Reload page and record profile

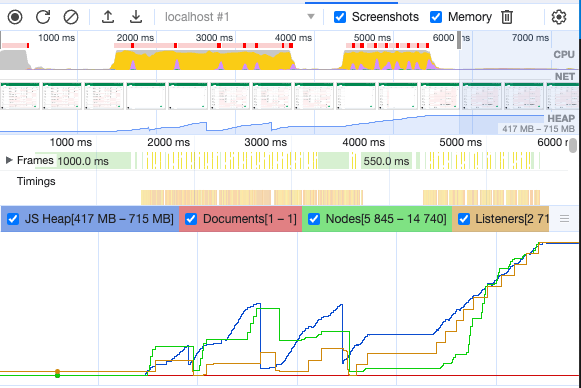(43, 17)
